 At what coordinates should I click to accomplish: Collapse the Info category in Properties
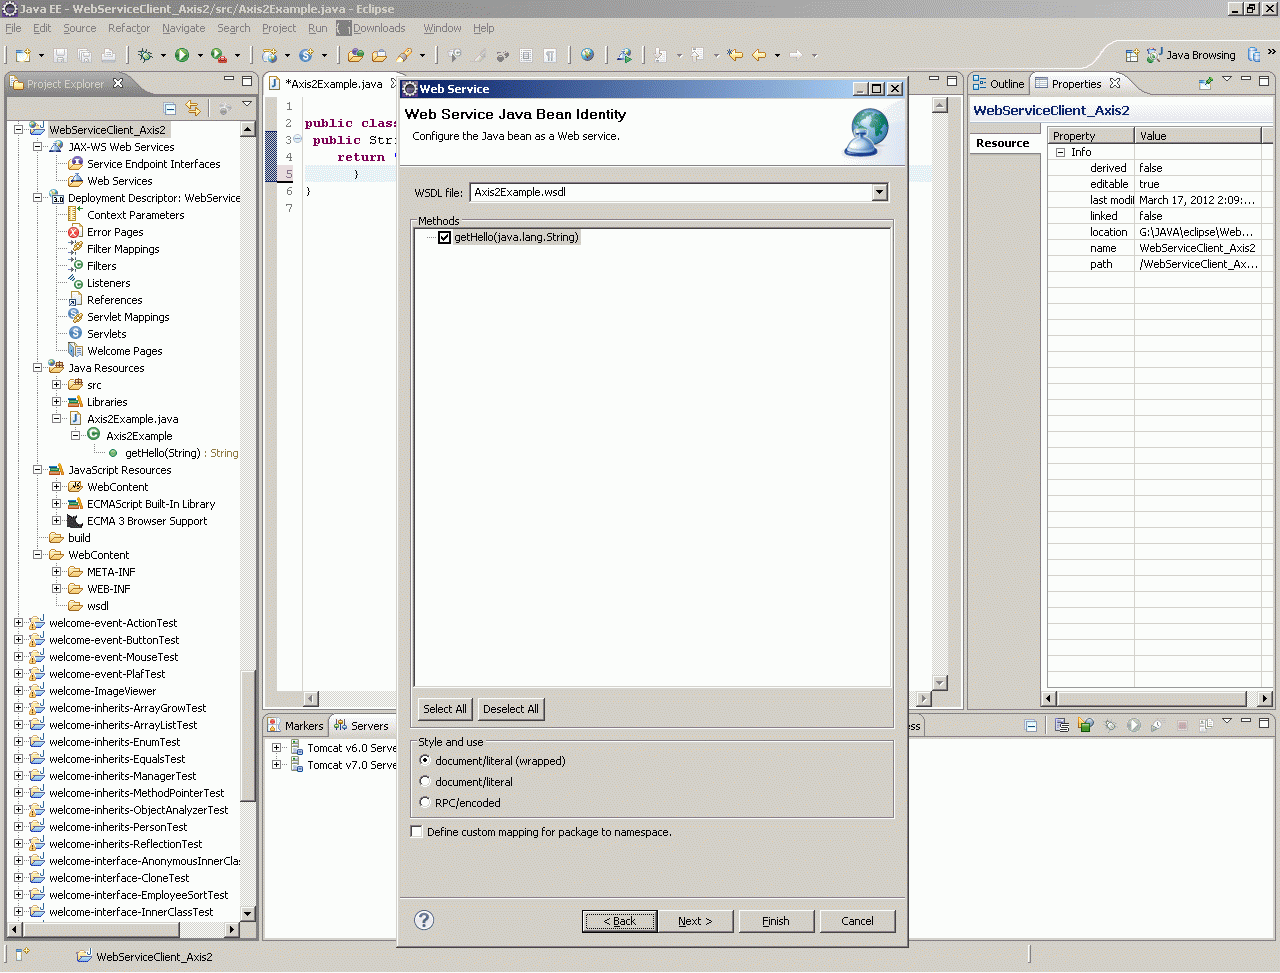1061,152
